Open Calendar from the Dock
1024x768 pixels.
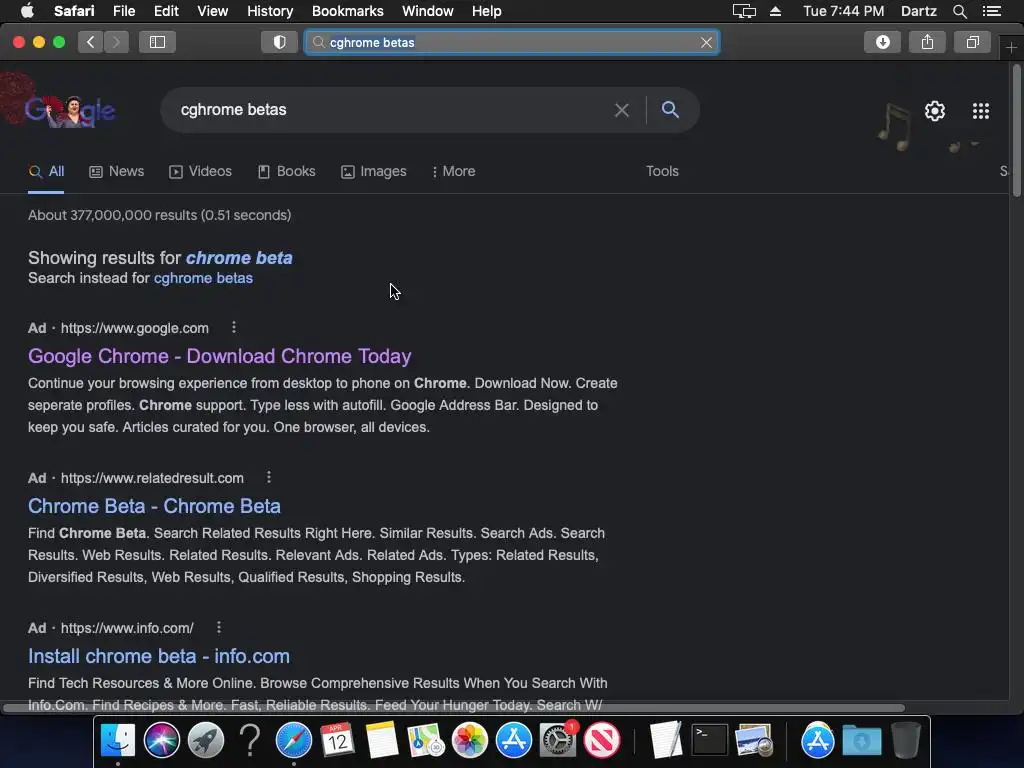[338, 741]
